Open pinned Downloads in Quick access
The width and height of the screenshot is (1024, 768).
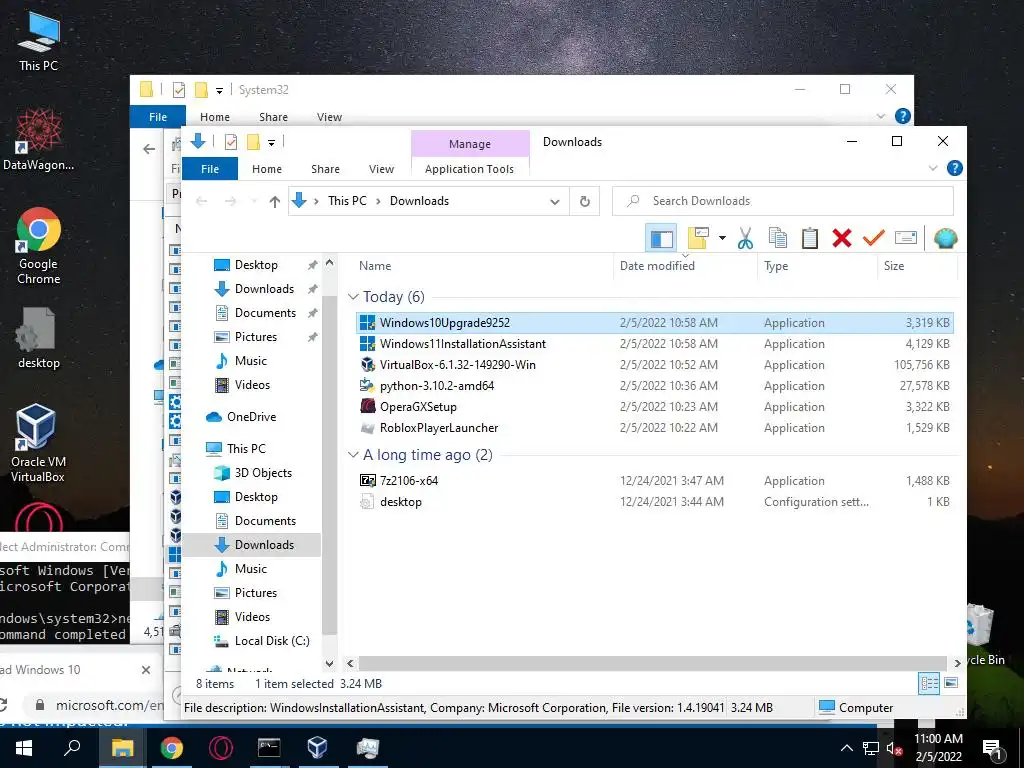pyautogui.click(x=263, y=289)
